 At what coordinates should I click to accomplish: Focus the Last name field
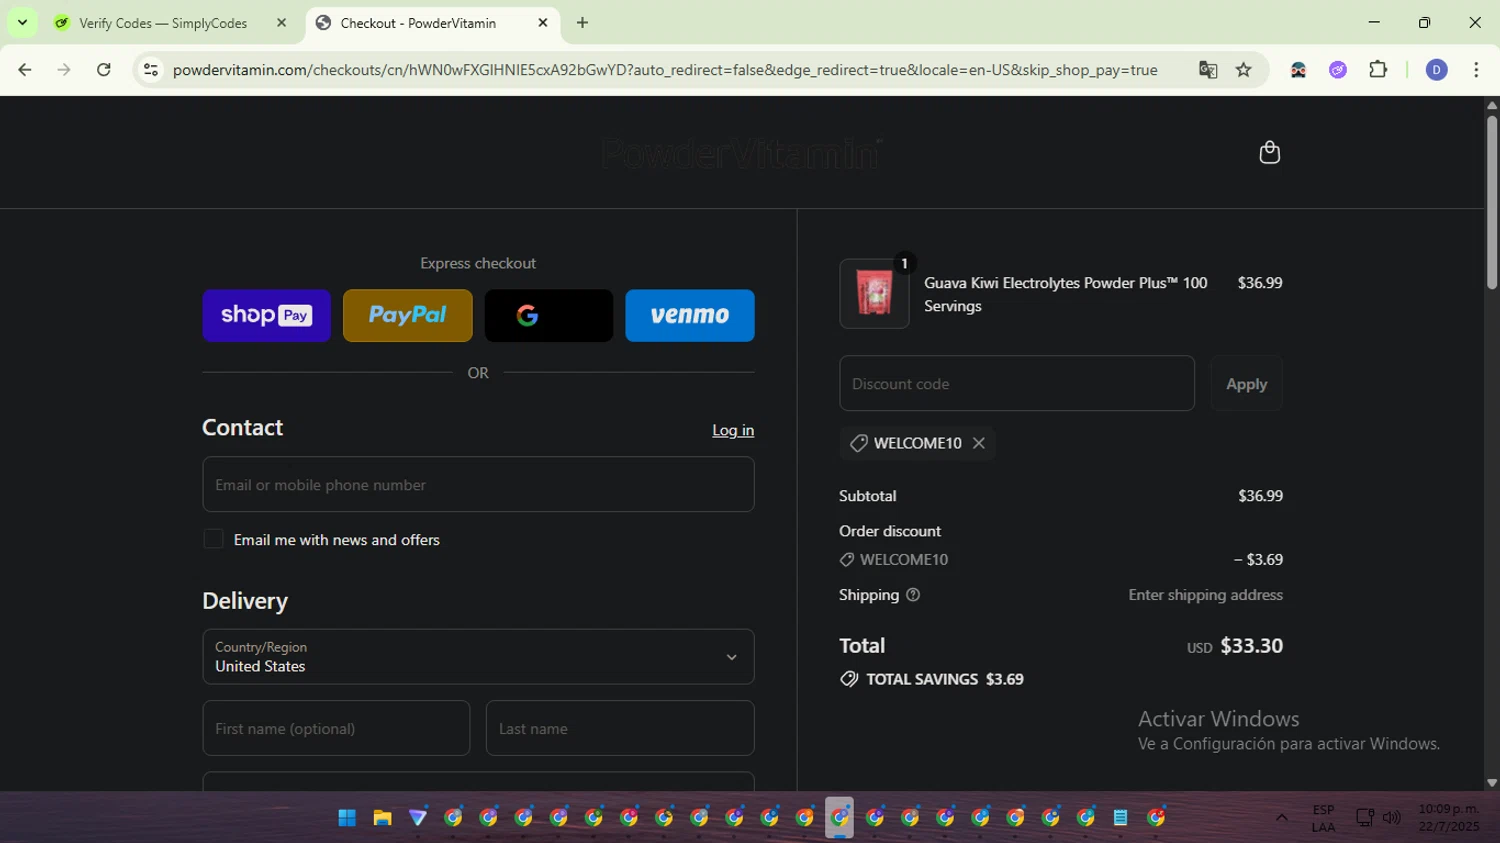620,728
